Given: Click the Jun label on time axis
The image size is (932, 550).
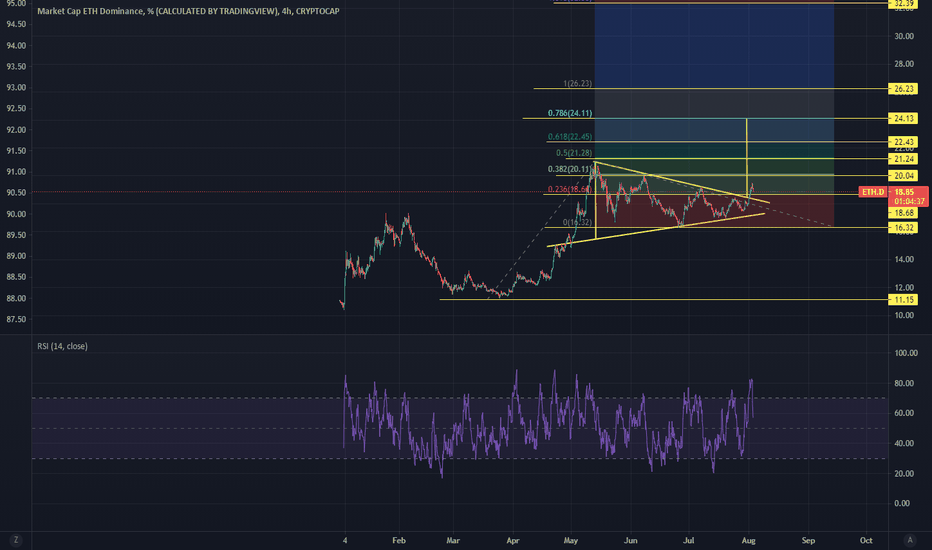Looking at the screenshot, I should [x=631, y=540].
